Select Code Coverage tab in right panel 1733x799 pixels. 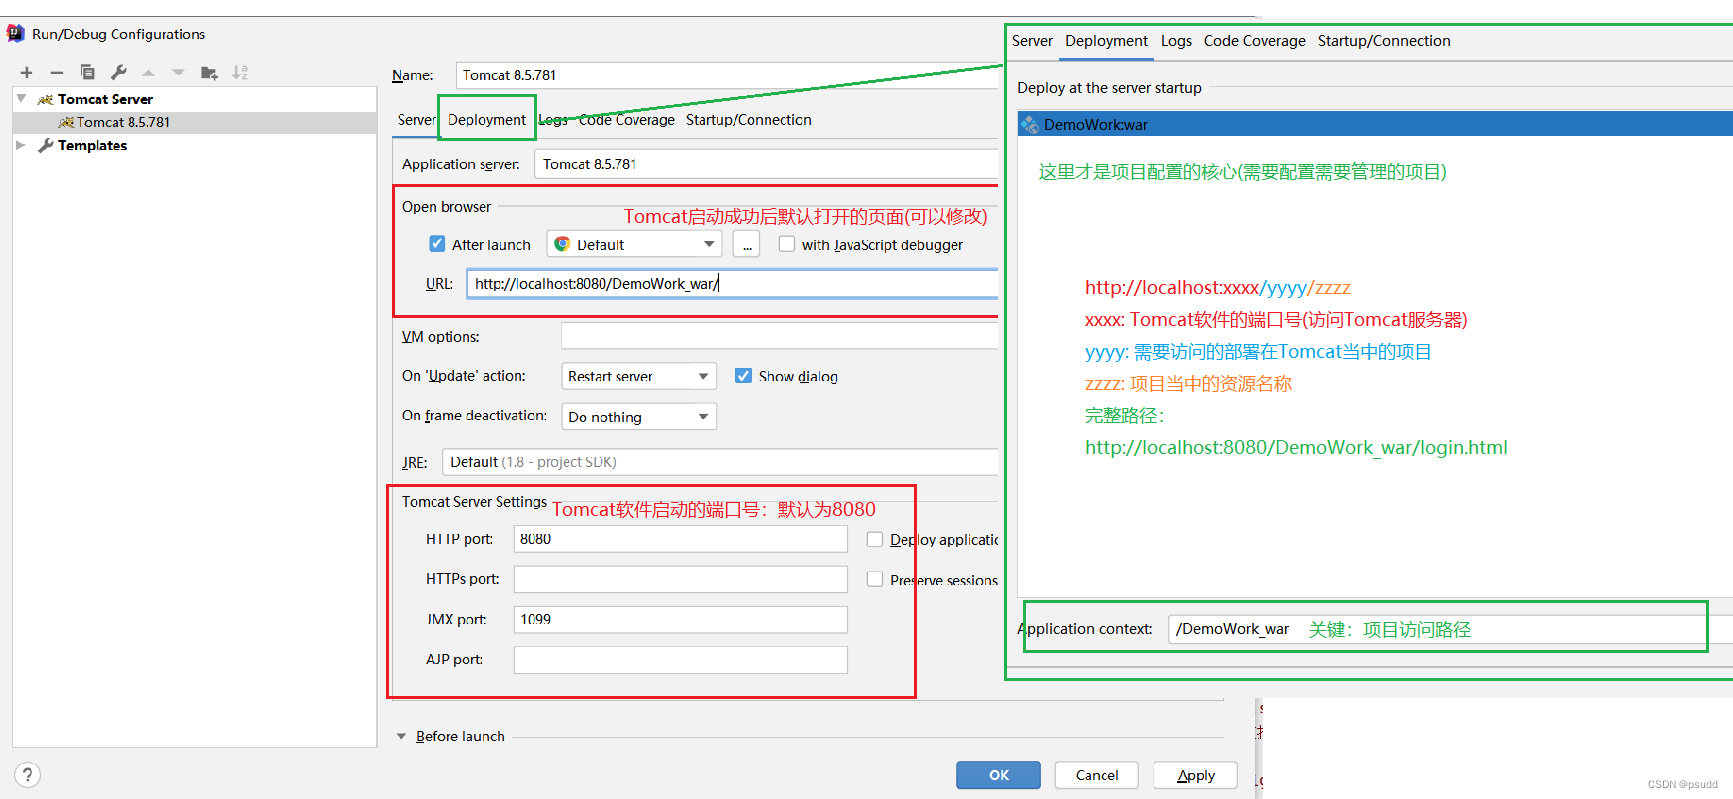pyautogui.click(x=1255, y=41)
